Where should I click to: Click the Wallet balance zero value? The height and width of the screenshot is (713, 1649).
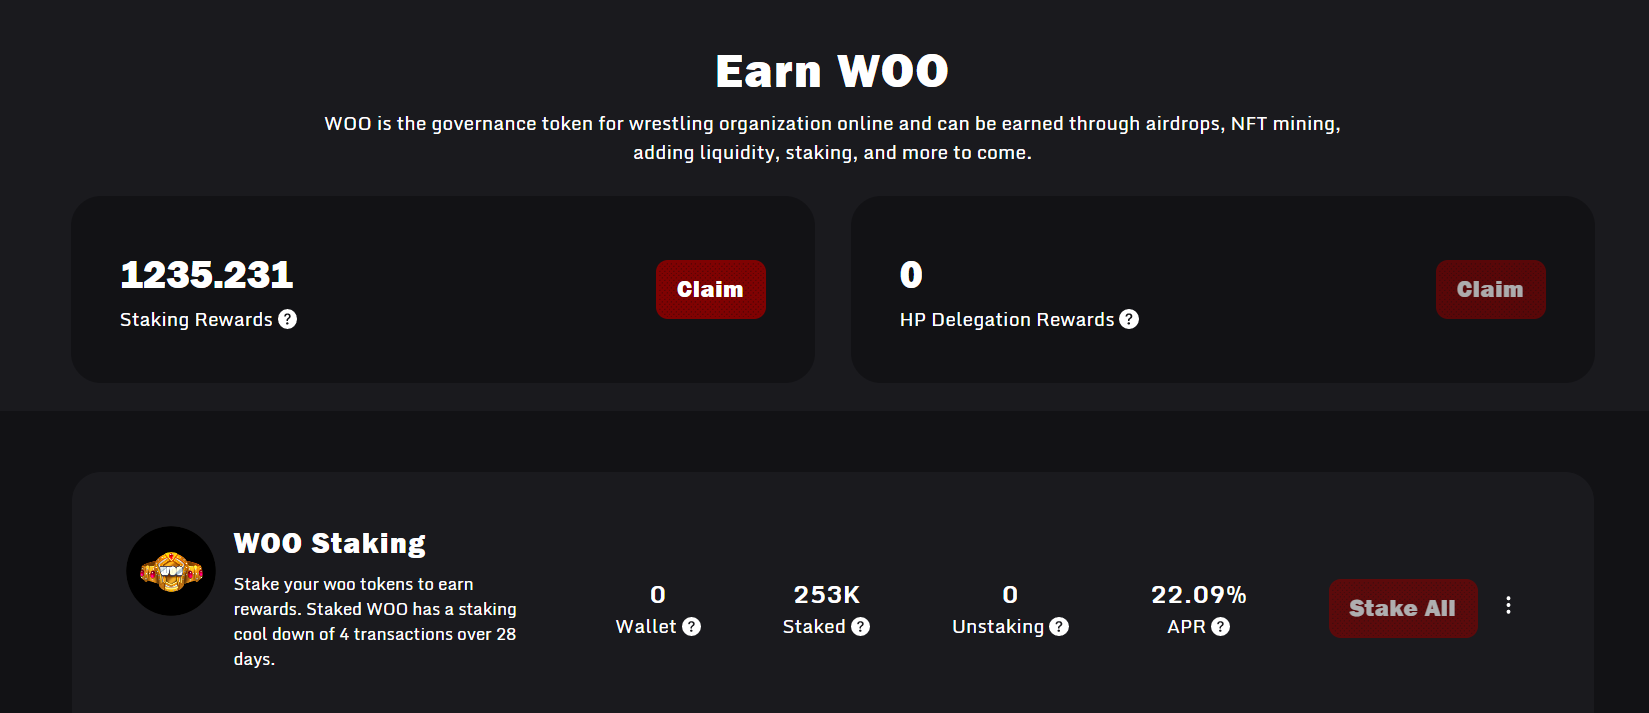coord(658,595)
